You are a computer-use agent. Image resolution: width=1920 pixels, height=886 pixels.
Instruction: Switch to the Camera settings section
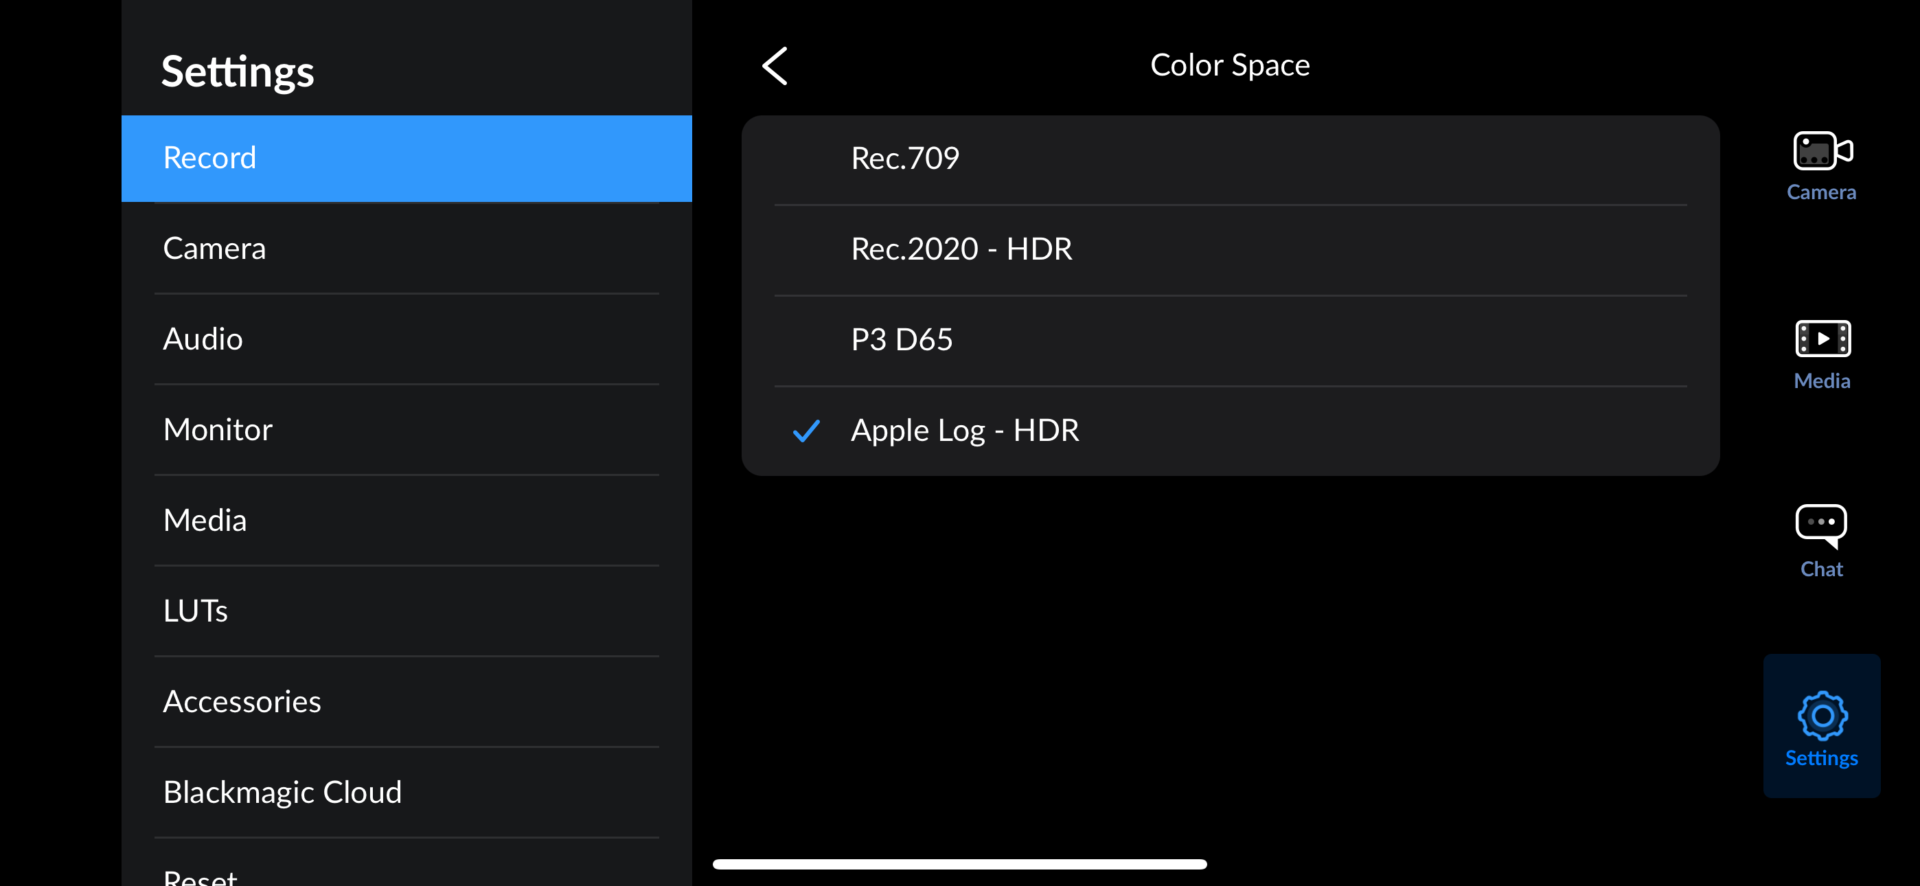point(406,248)
